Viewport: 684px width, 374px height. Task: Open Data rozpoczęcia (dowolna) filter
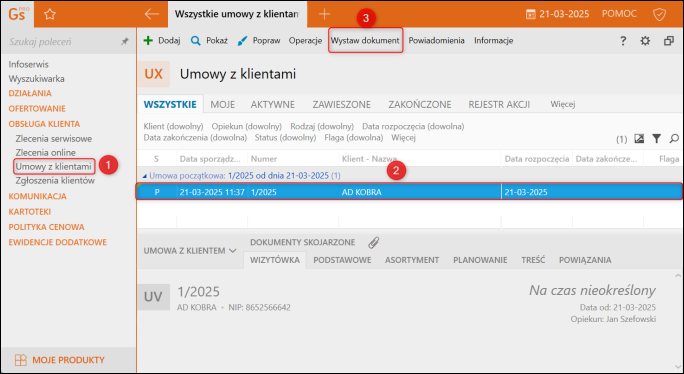coord(413,127)
